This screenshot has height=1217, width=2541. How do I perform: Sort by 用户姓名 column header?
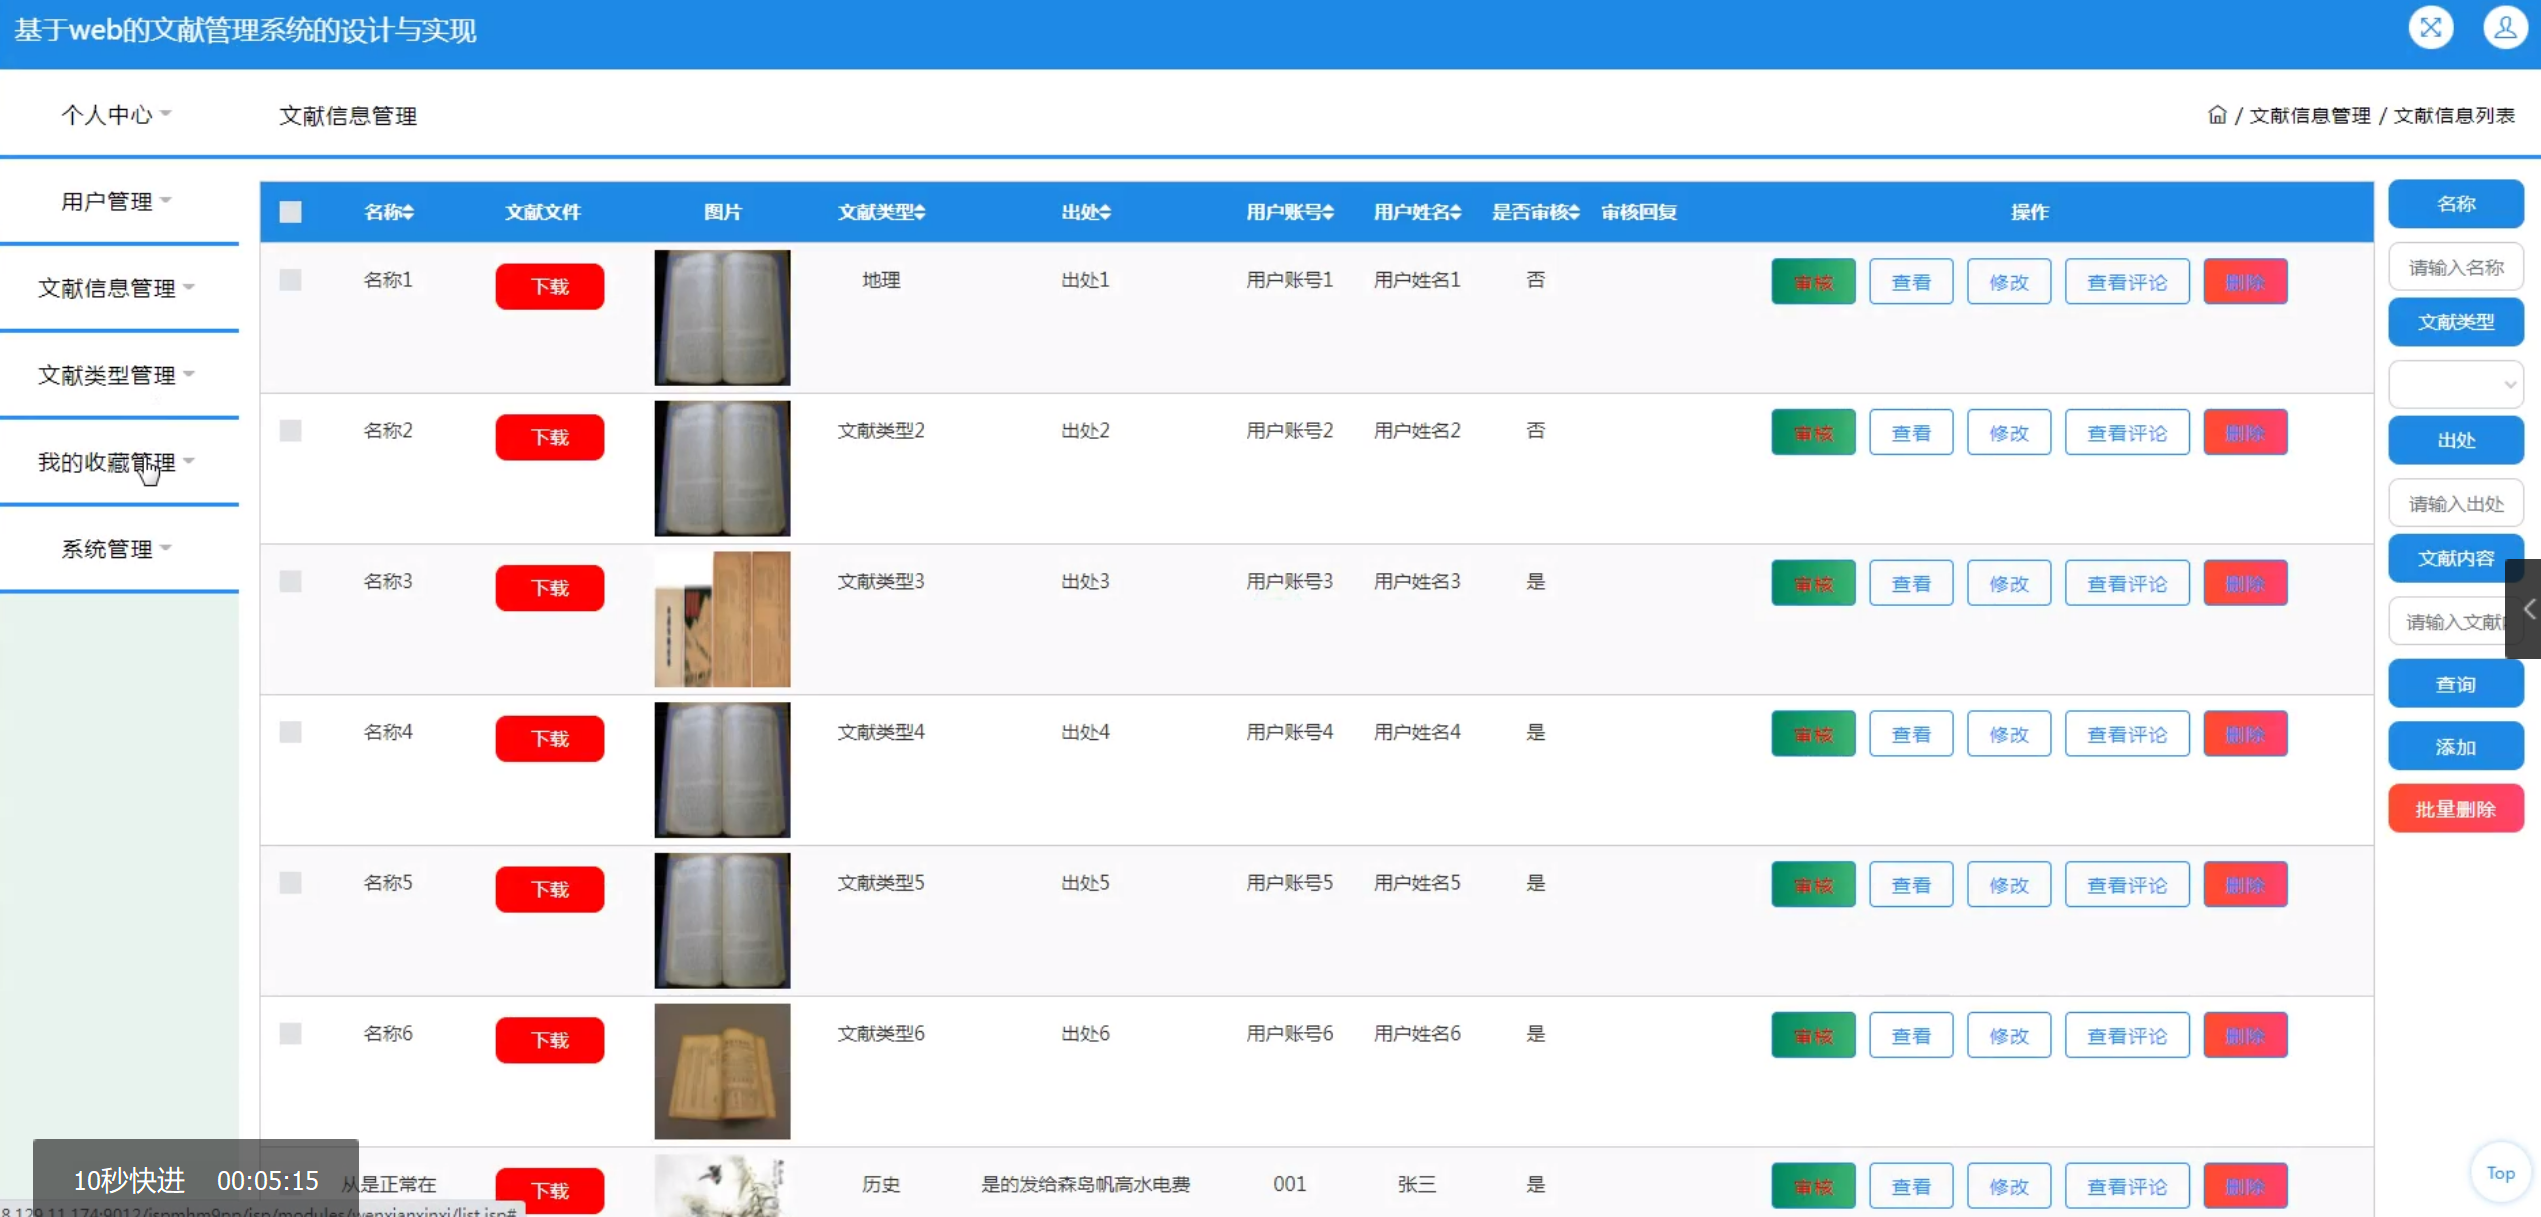pyautogui.click(x=1417, y=212)
